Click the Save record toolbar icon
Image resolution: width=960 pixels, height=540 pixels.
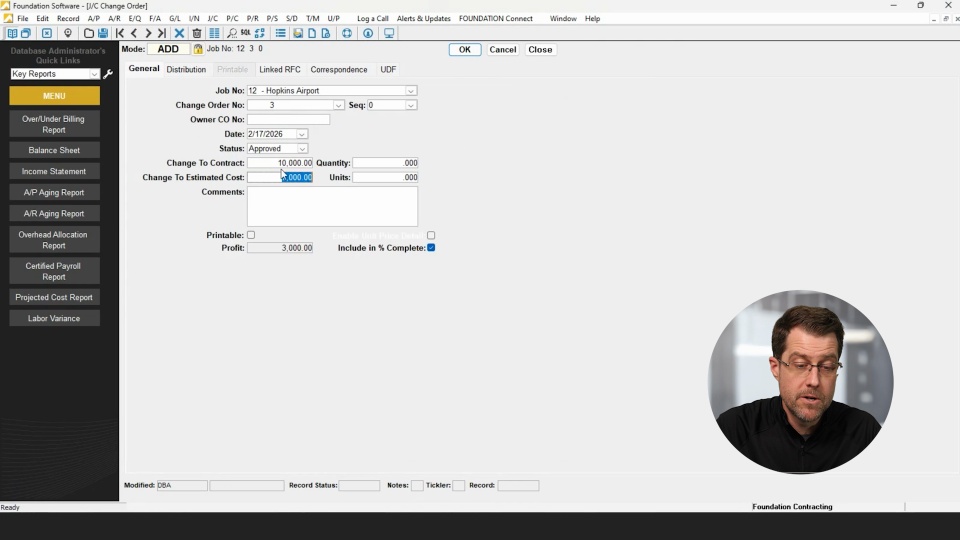pos(103,33)
